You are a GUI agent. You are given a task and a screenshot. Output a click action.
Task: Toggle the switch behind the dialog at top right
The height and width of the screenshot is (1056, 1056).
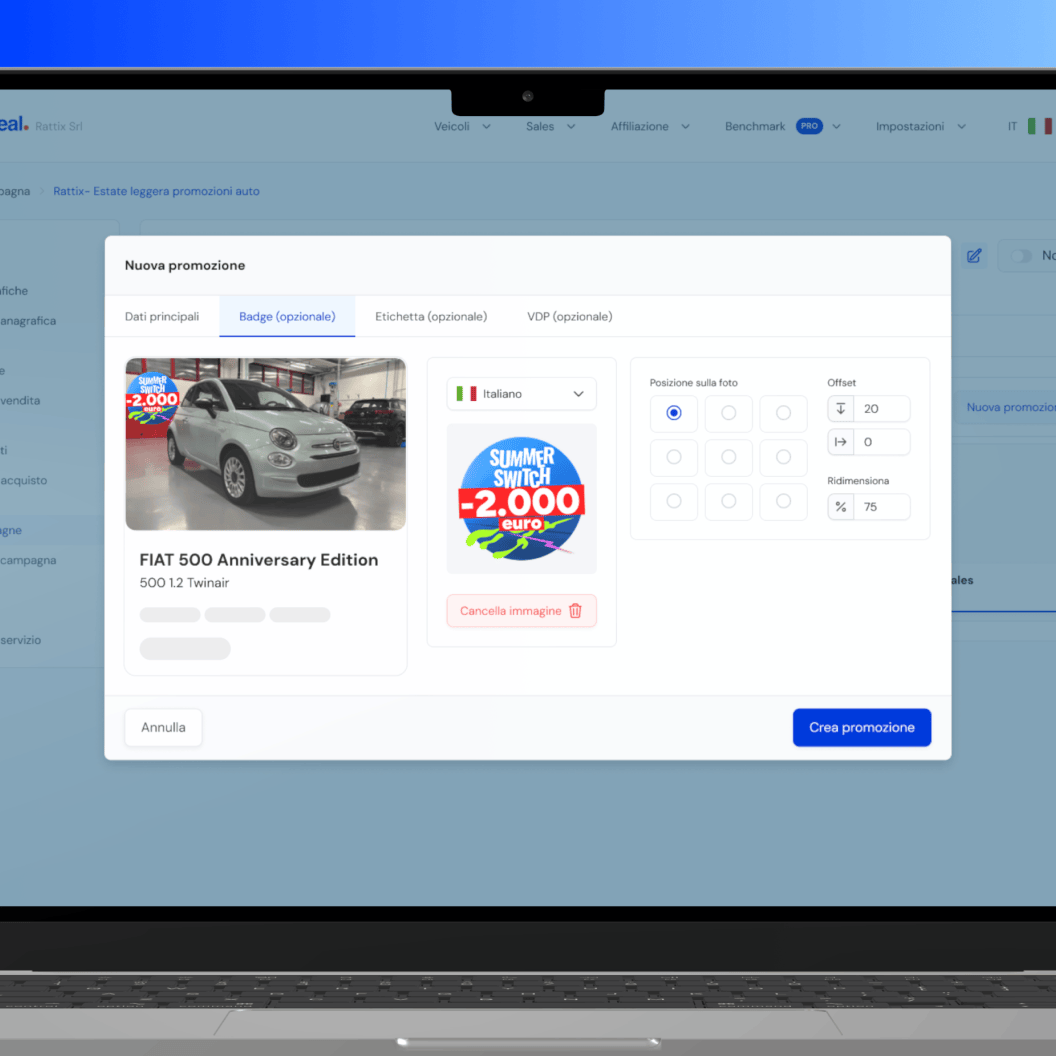click(1021, 256)
